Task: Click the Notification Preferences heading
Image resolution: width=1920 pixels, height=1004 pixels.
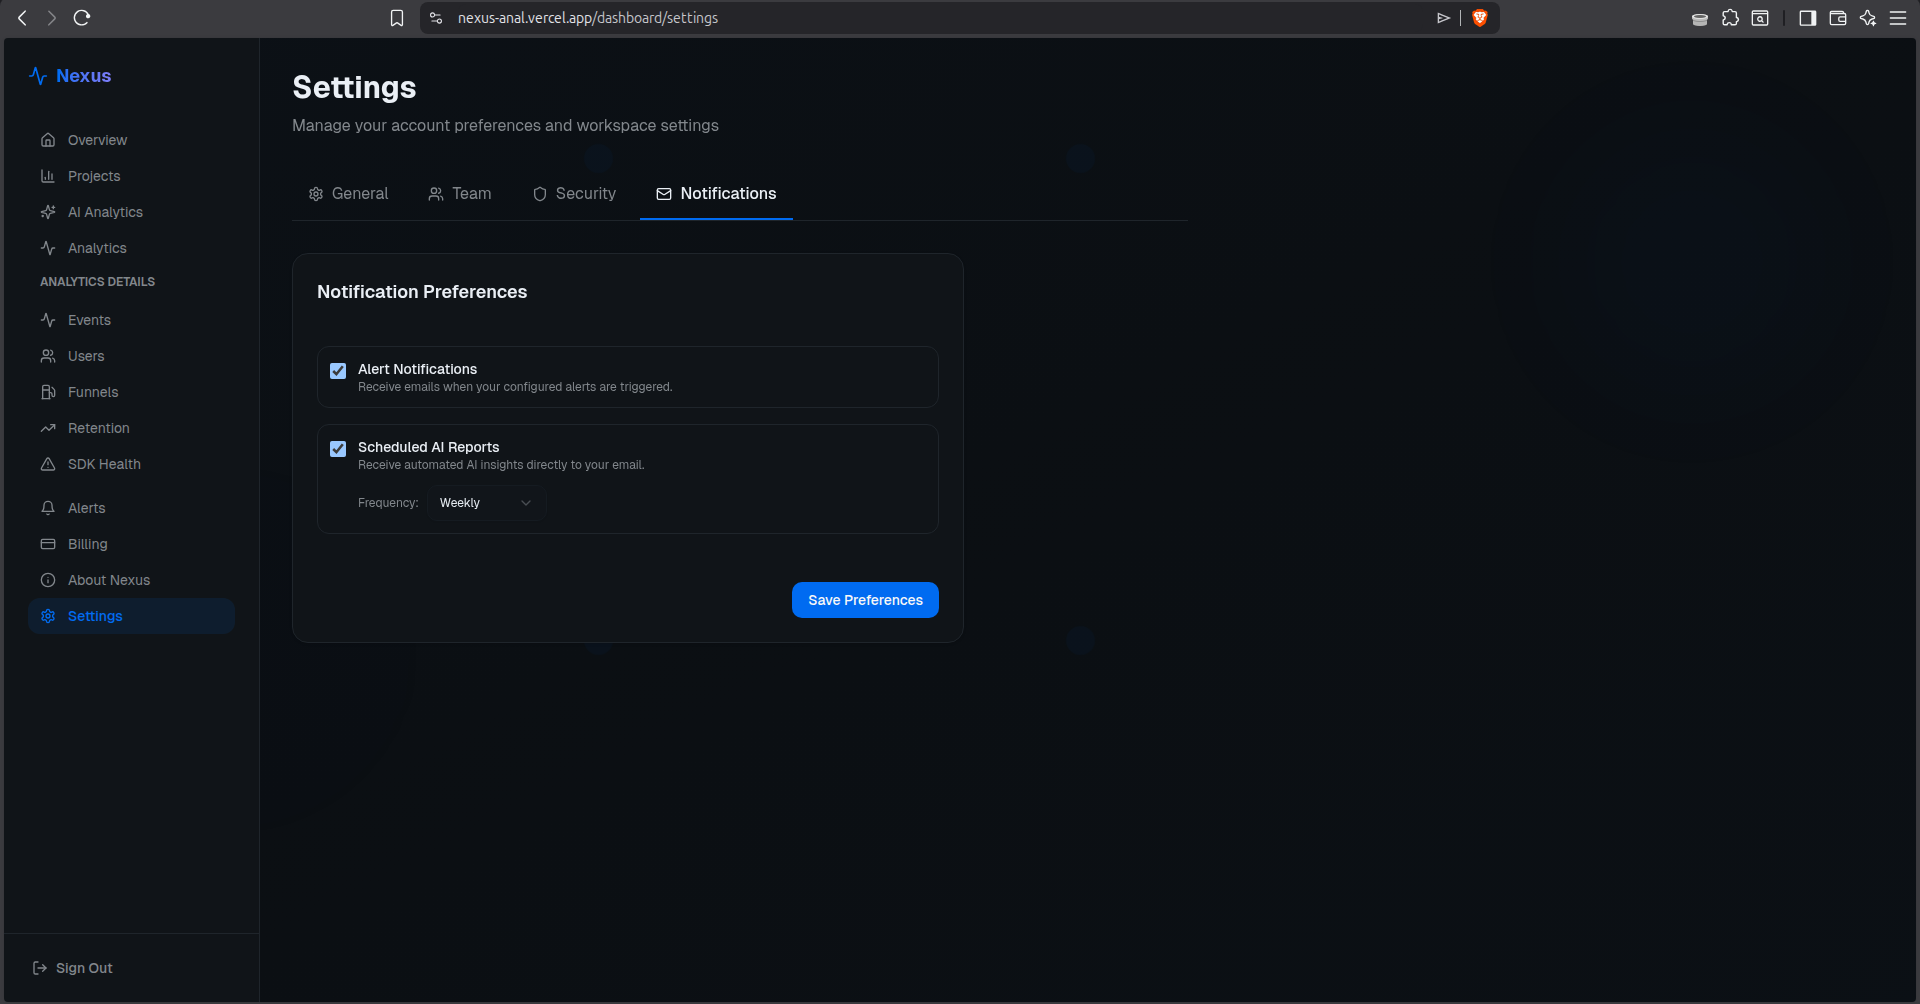Action: point(422,292)
